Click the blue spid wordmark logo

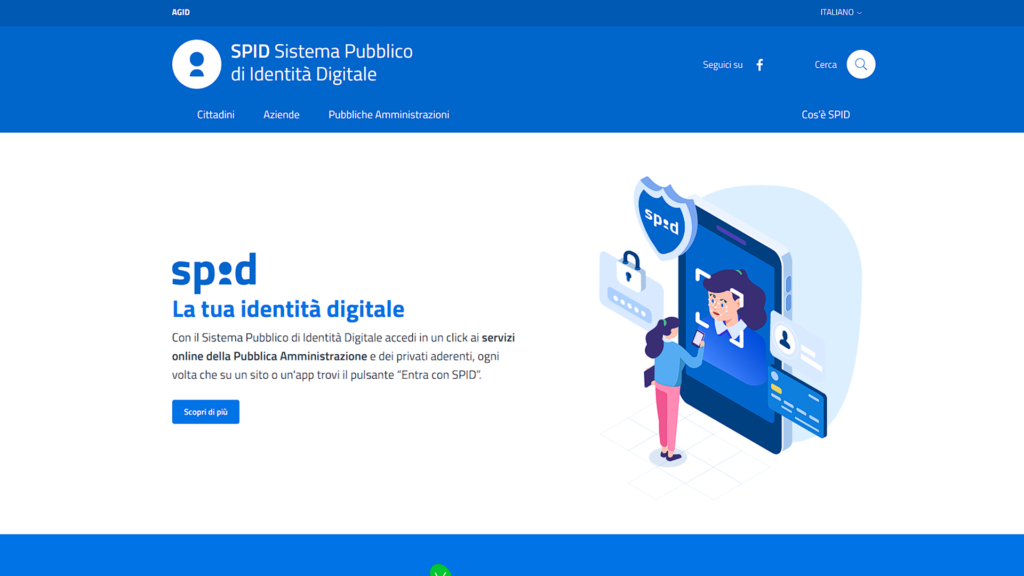point(214,272)
